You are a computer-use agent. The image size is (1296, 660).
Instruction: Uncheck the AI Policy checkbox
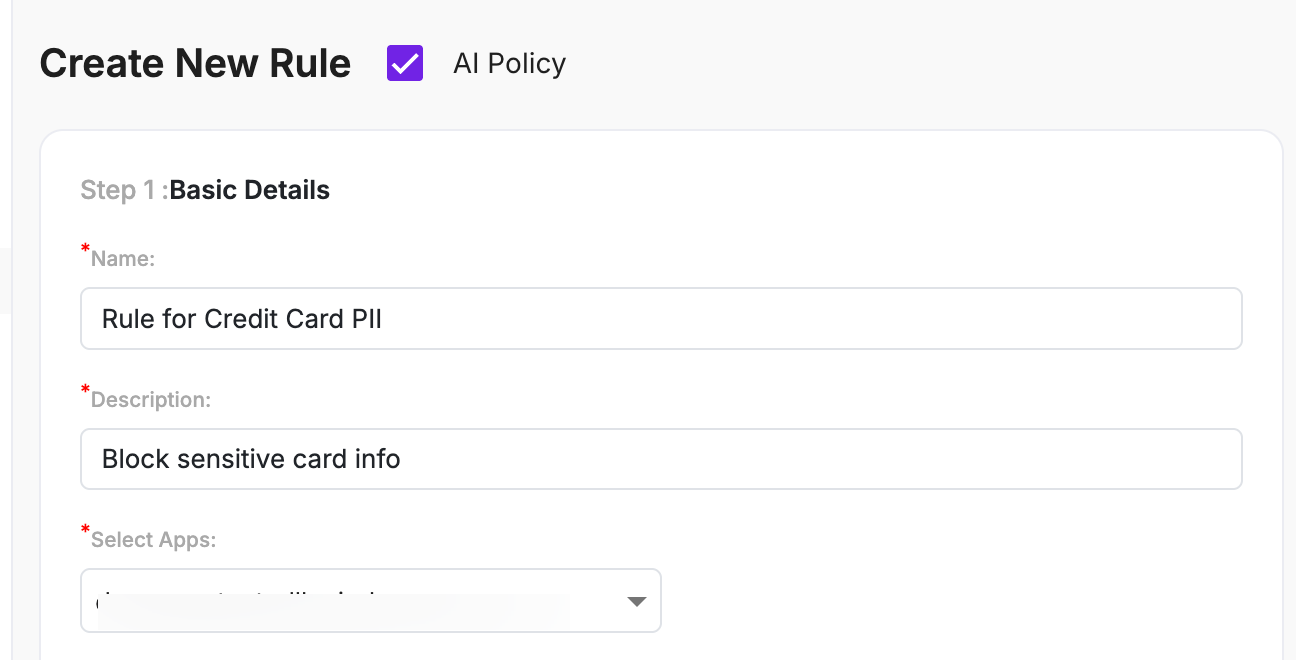click(x=404, y=63)
